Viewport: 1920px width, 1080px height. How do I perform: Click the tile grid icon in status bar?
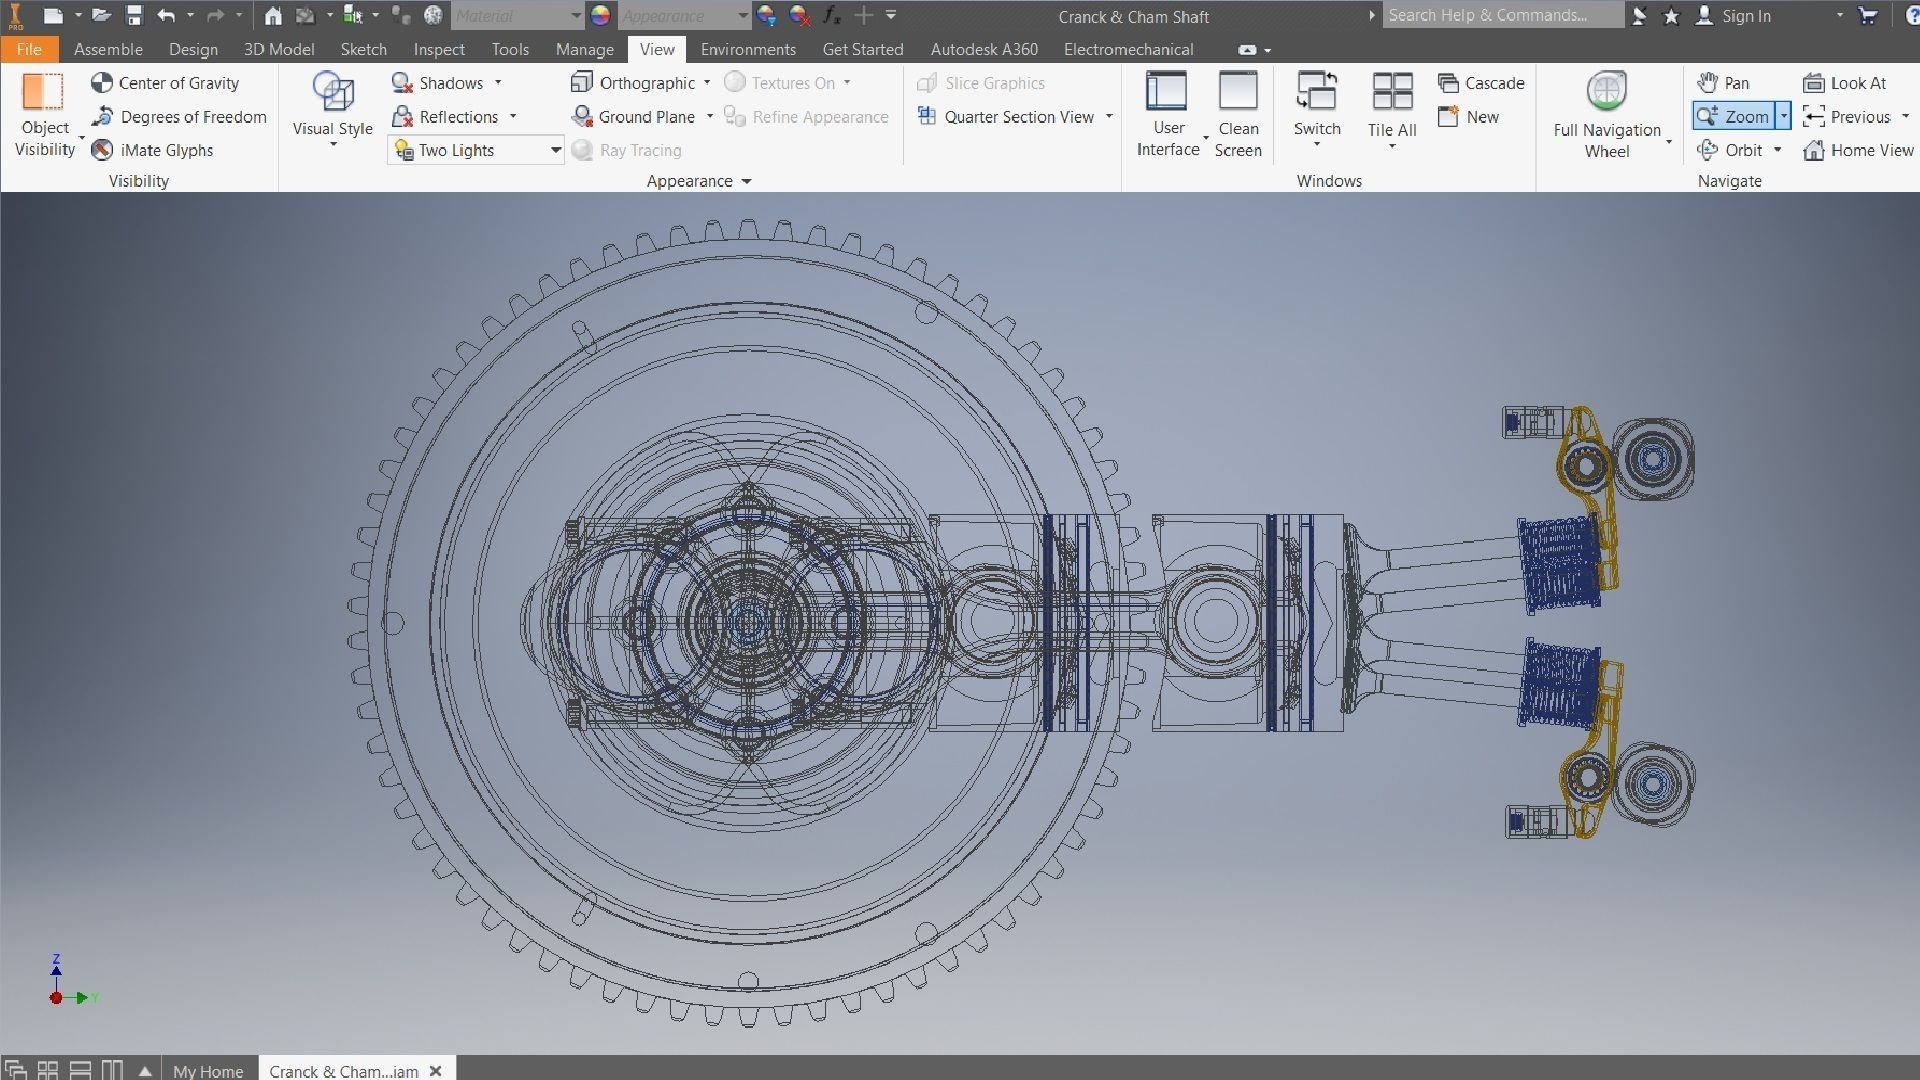pyautogui.click(x=47, y=1070)
